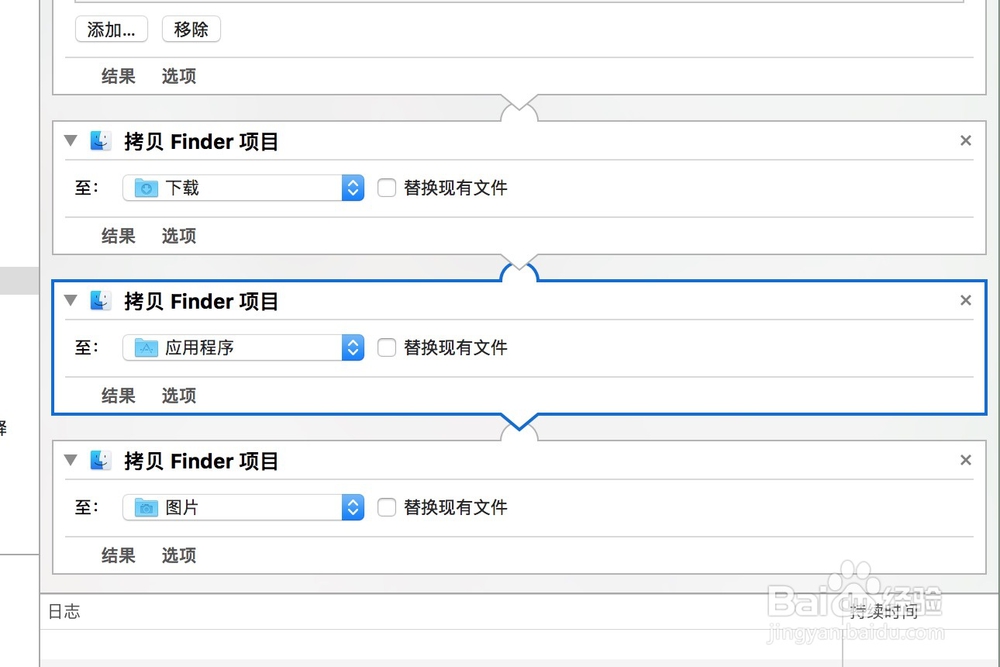1000x667 pixels.
Task: Remove the copy-to-应用程序 action with its X
Action: [965, 301]
